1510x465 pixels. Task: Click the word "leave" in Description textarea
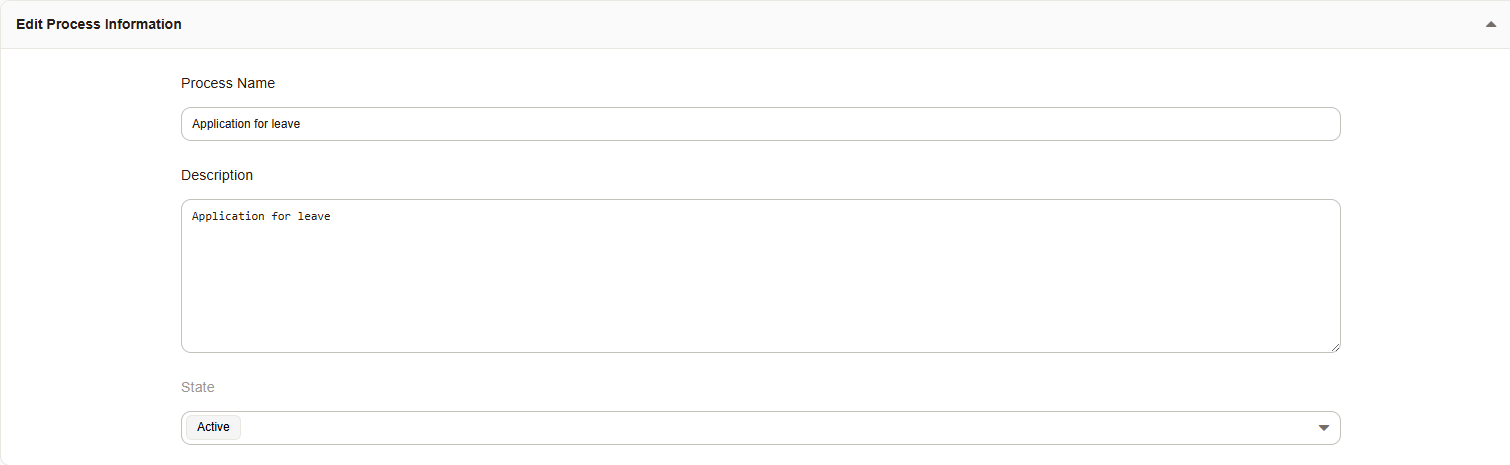[x=314, y=216]
